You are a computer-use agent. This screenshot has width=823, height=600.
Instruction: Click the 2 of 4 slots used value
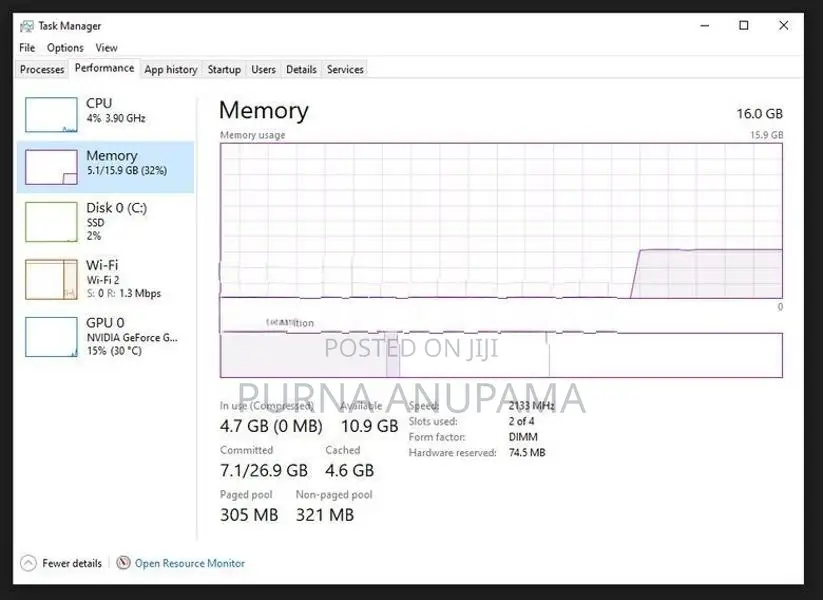click(x=521, y=421)
